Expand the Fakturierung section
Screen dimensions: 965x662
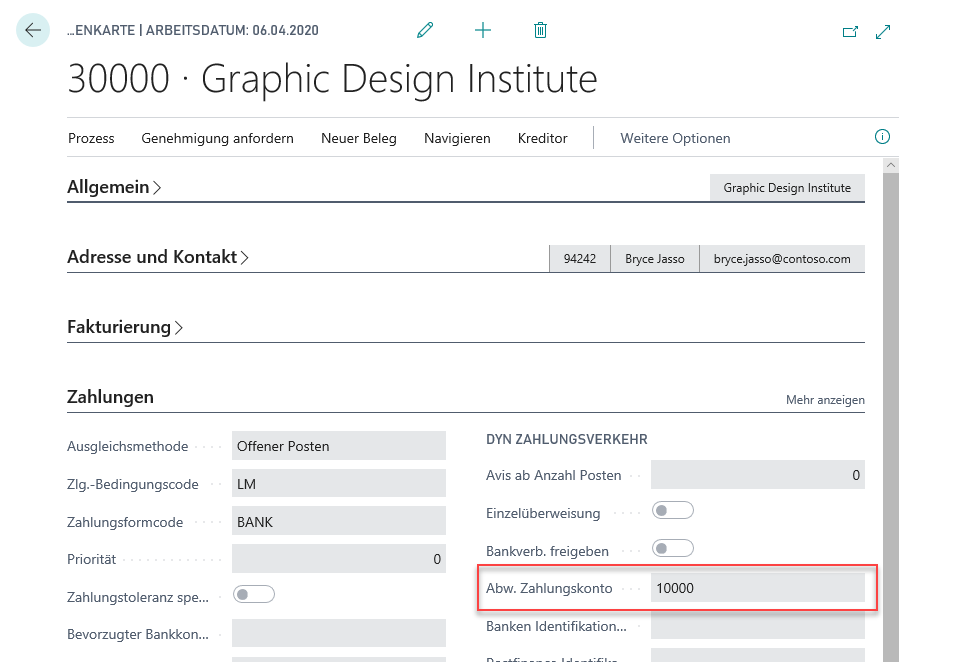coord(125,327)
